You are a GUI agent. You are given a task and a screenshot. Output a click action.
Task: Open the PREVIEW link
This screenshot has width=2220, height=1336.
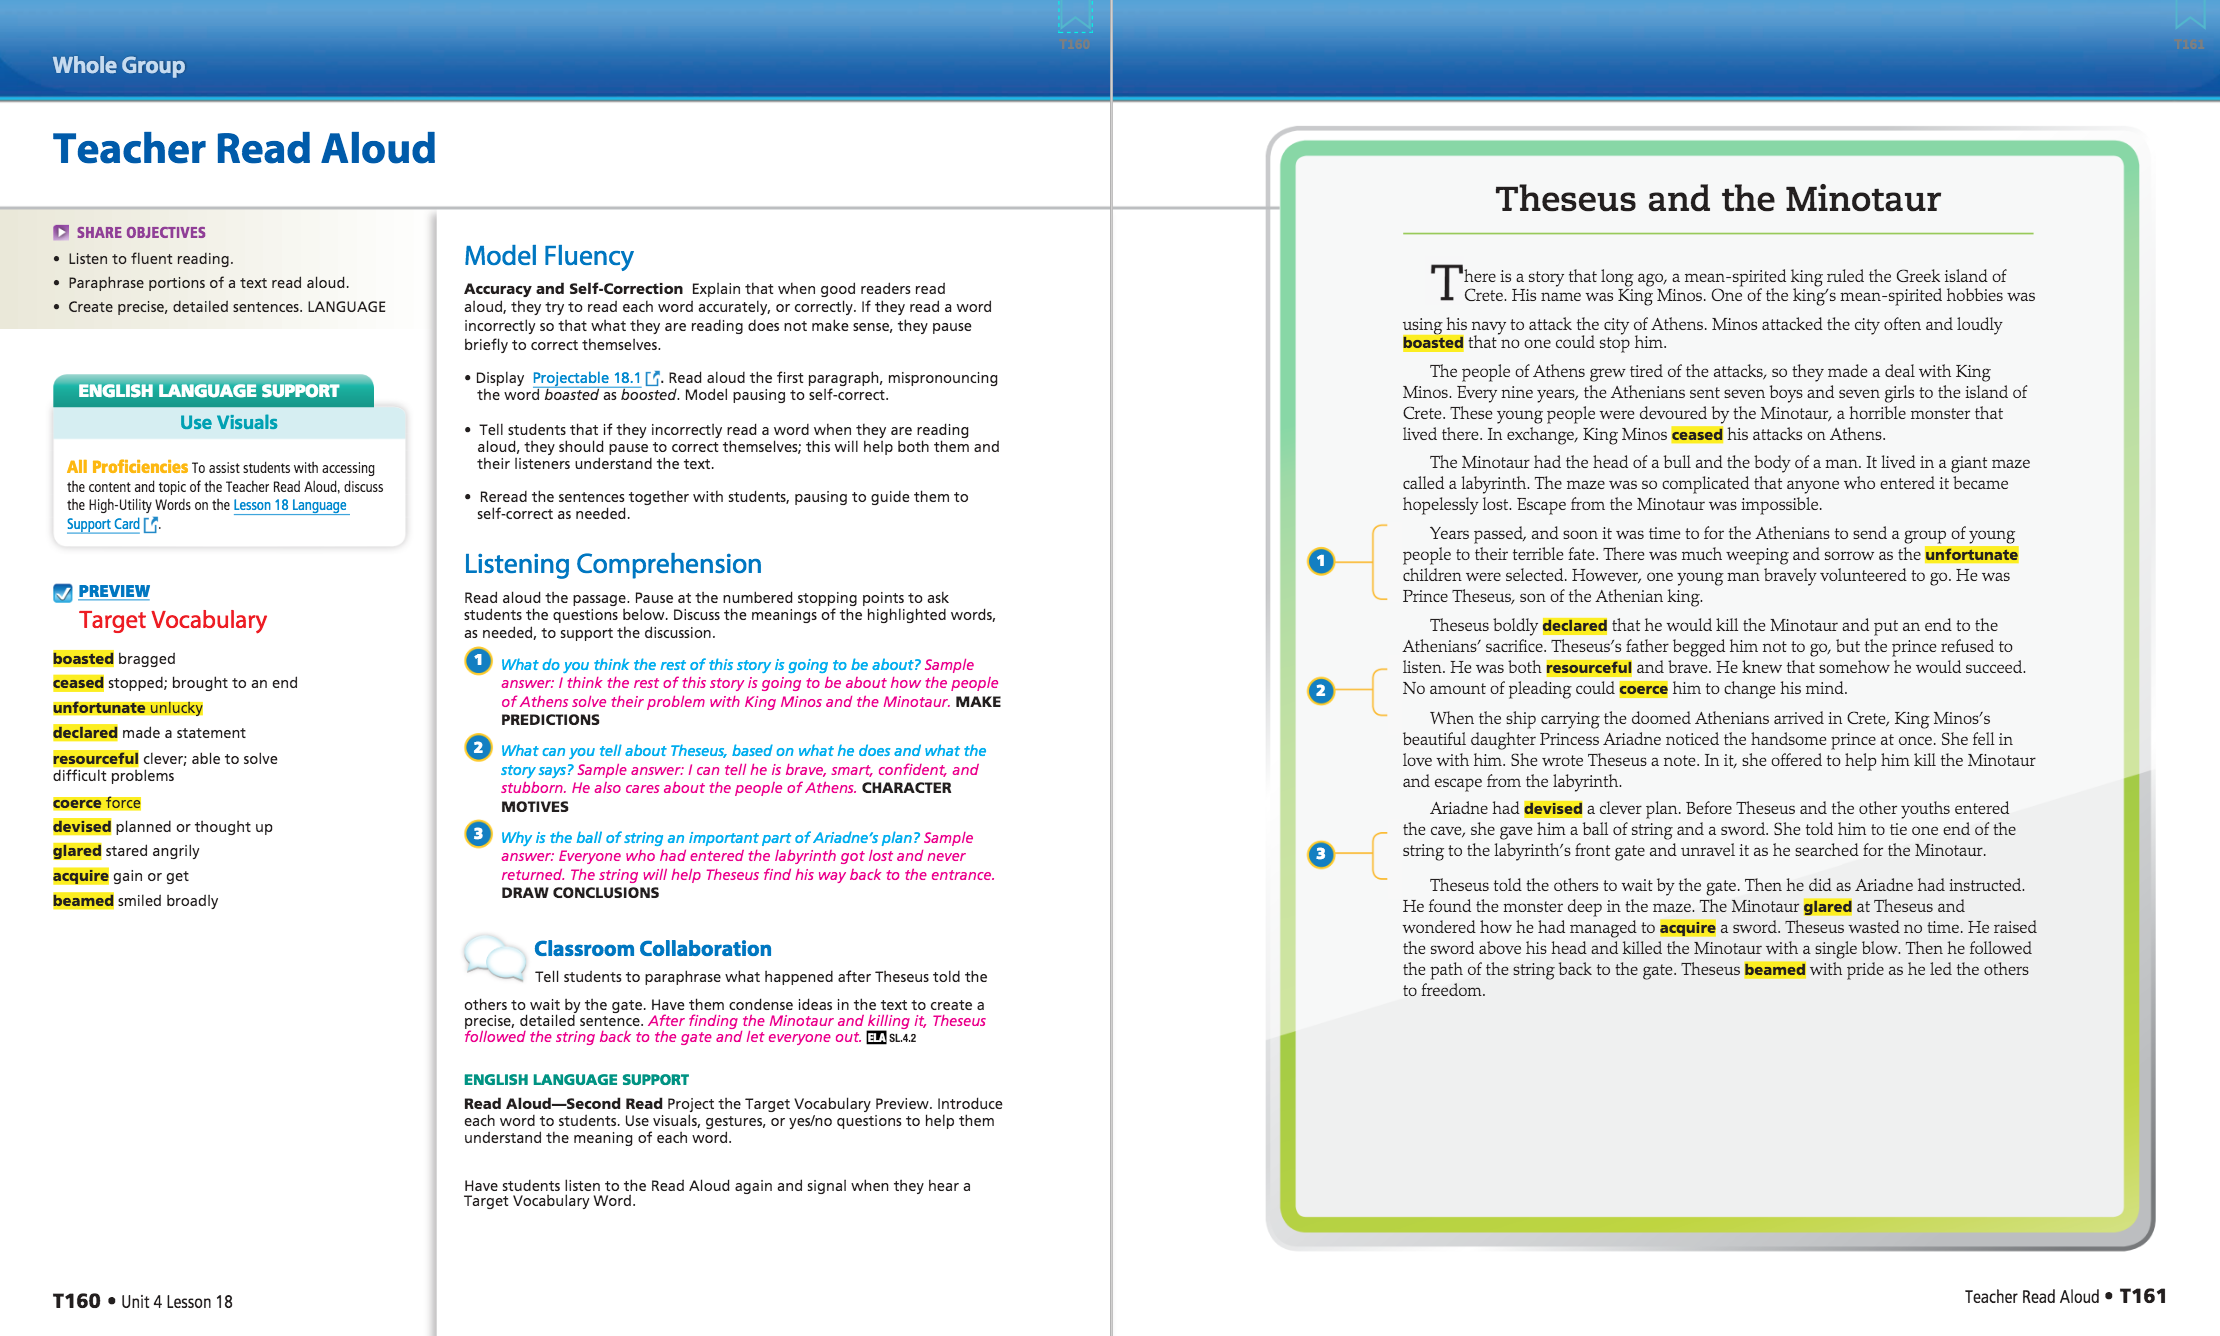click(114, 591)
